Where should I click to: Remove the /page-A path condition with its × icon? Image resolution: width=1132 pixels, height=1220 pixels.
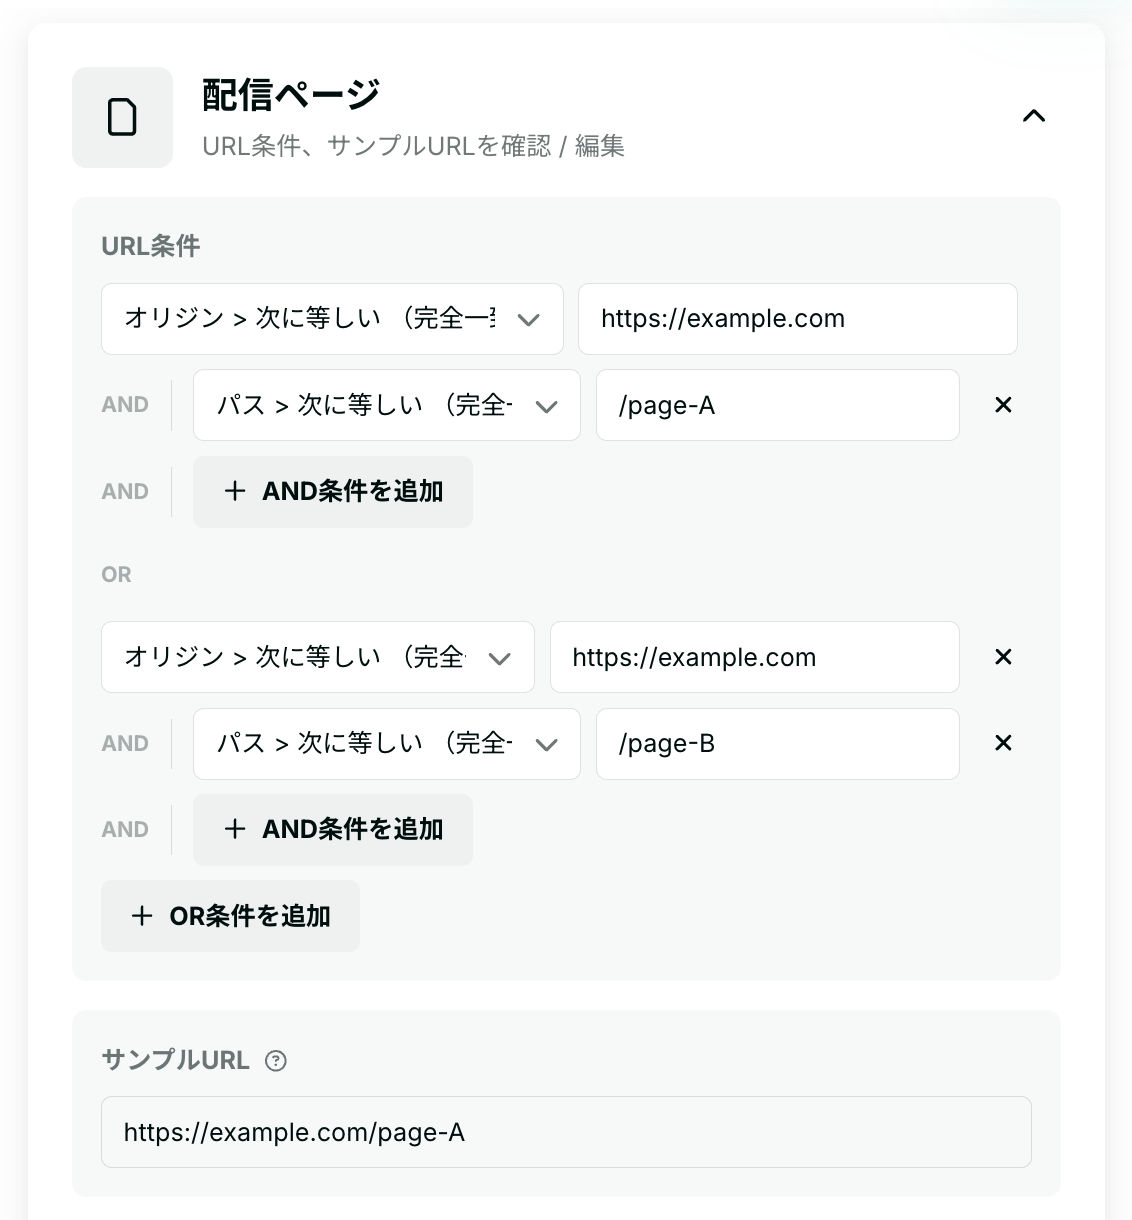pyautogui.click(x=1002, y=405)
